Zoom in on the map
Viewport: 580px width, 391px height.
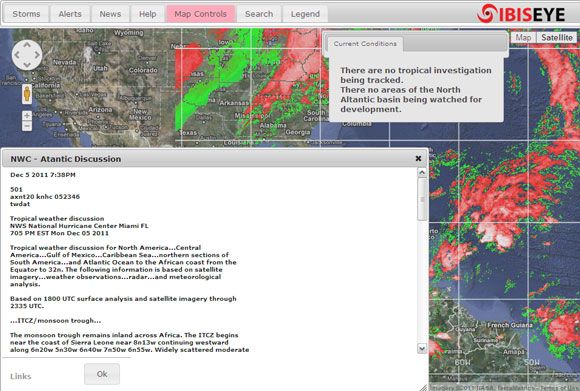click(27, 115)
